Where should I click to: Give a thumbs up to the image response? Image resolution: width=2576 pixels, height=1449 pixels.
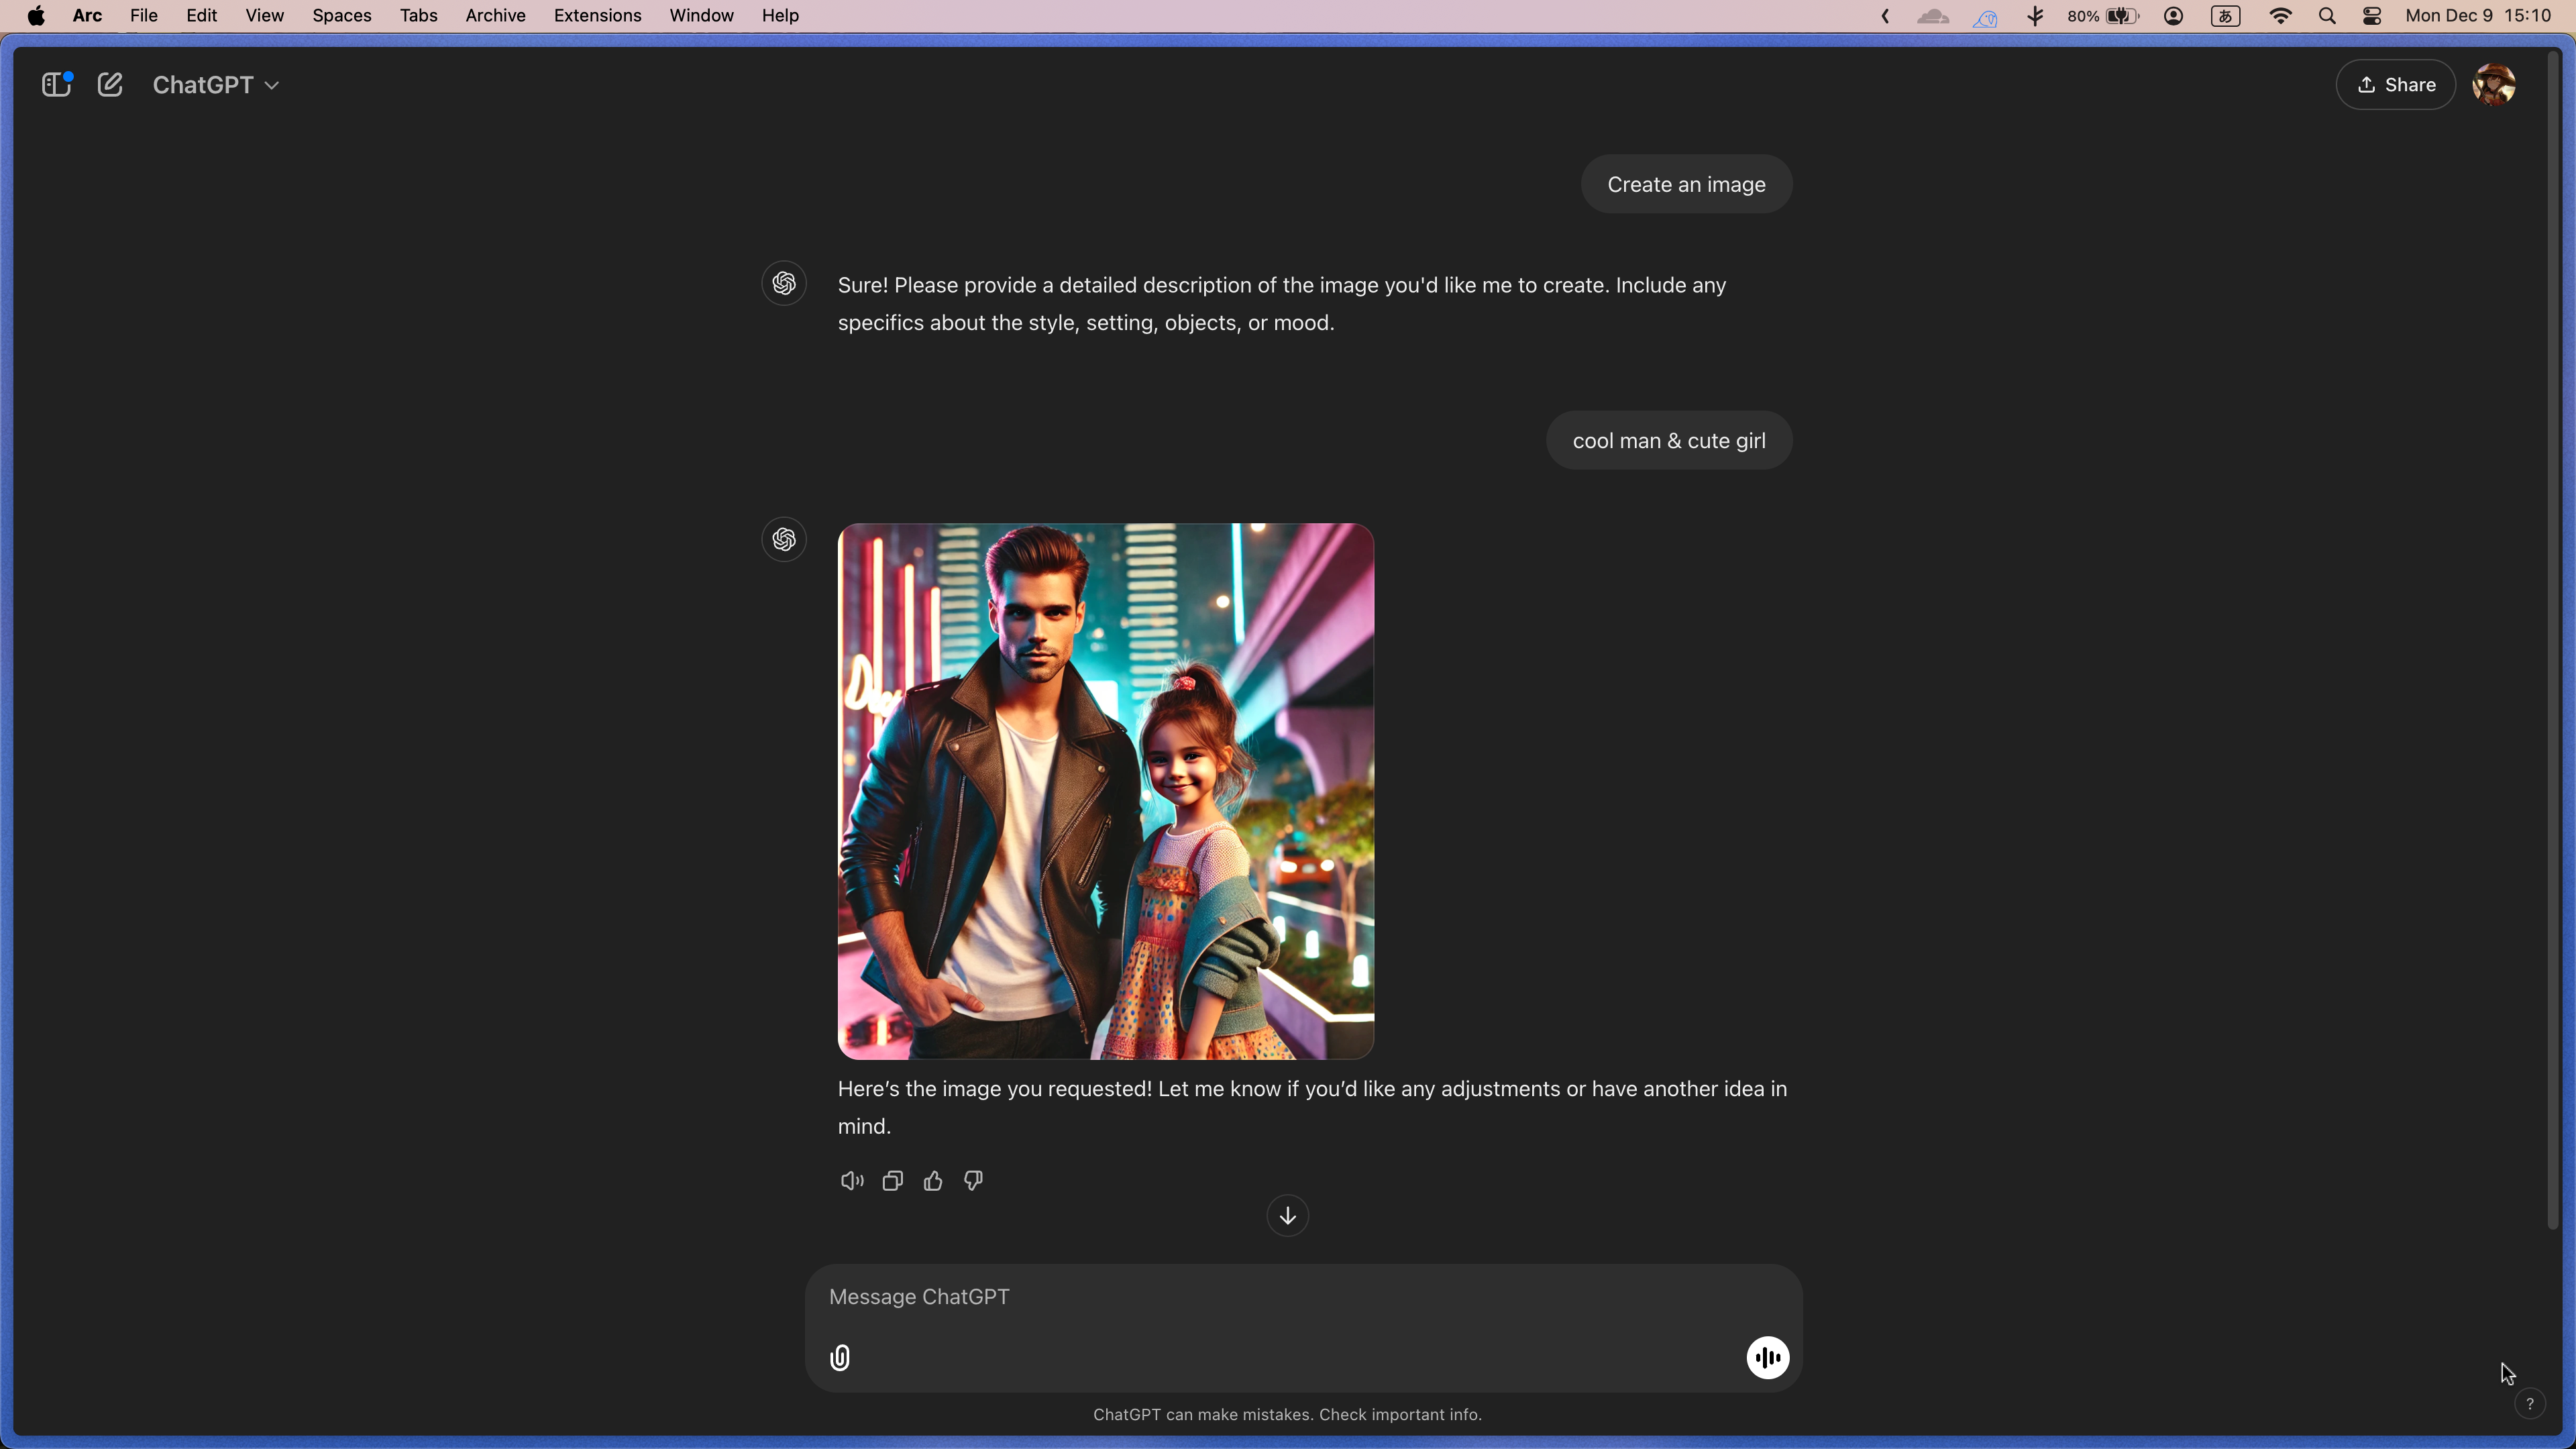pos(932,1180)
